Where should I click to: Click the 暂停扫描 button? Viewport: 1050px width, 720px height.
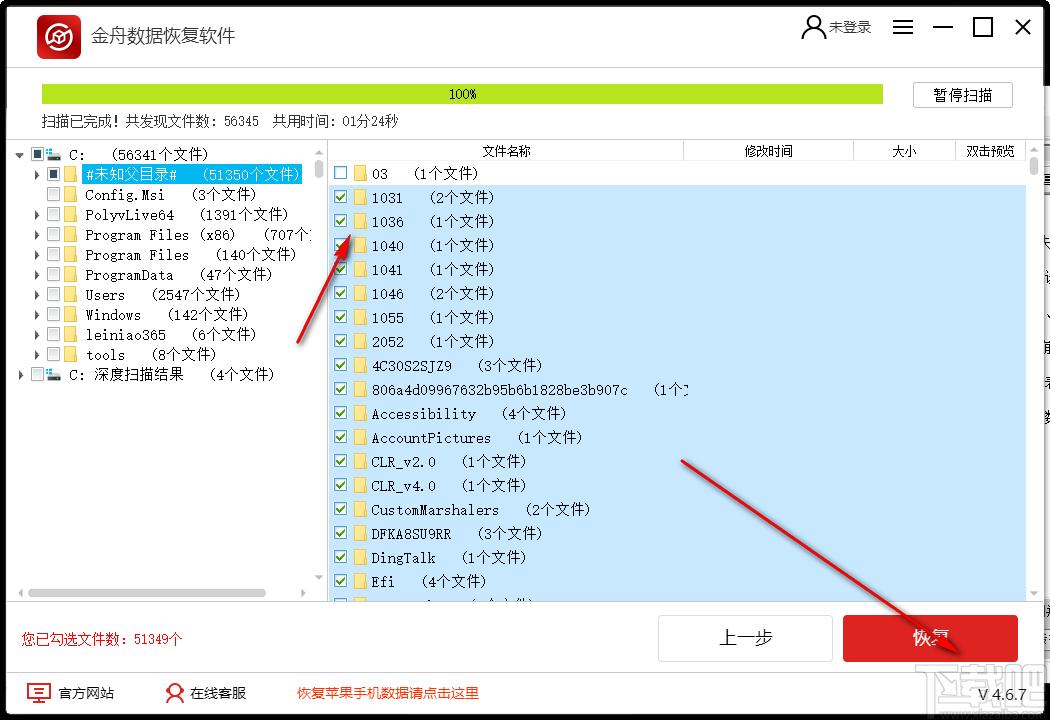click(962, 95)
